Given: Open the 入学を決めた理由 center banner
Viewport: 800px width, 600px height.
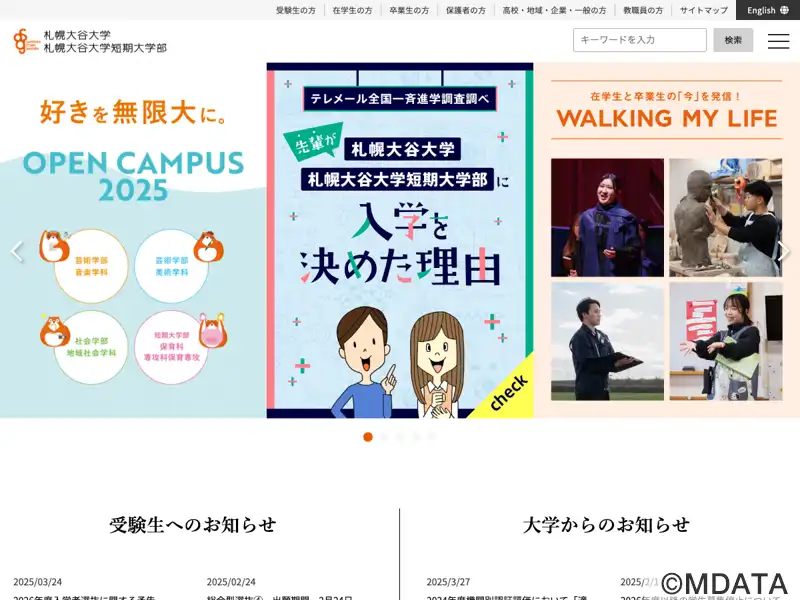Looking at the screenshot, I should [x=400, y=240].
